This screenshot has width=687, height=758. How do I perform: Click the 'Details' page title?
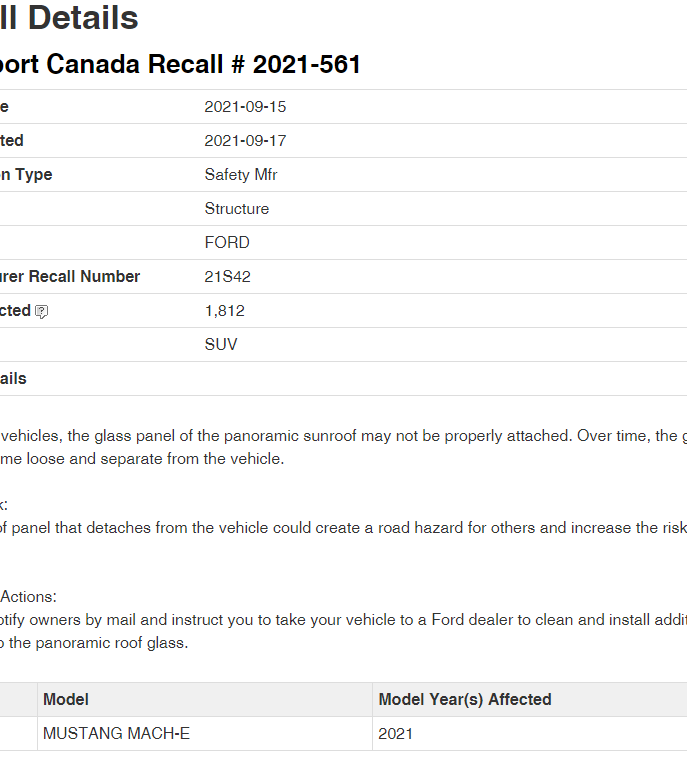tap(83, 18)
